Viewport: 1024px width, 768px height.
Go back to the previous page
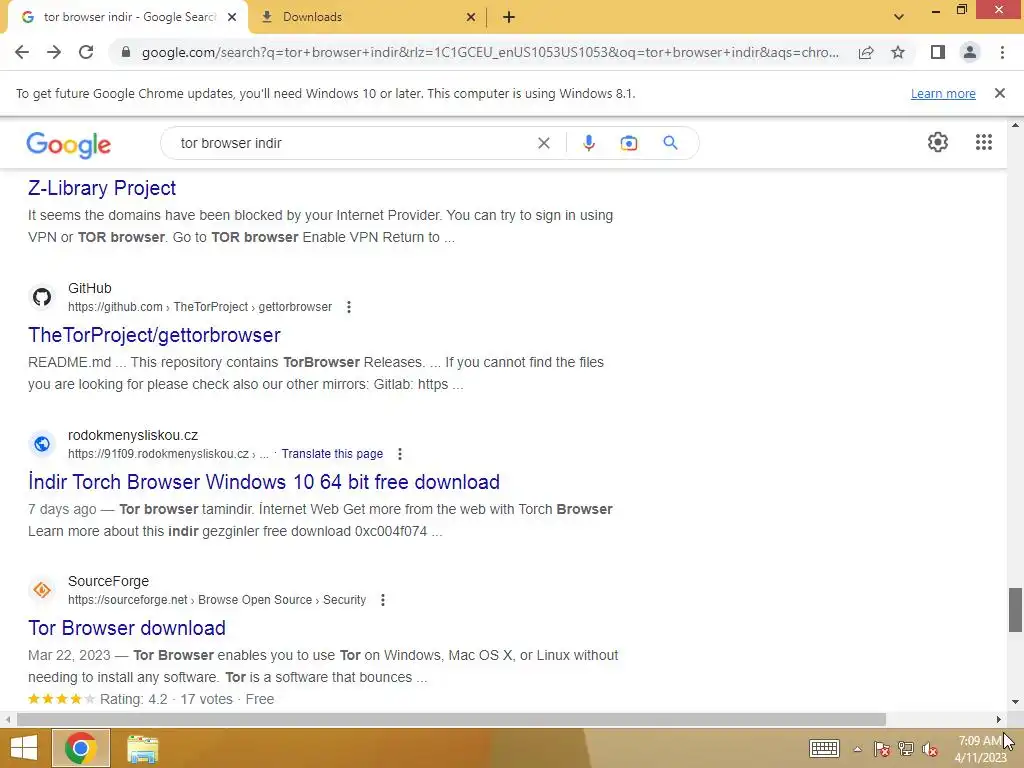point(22,52)
